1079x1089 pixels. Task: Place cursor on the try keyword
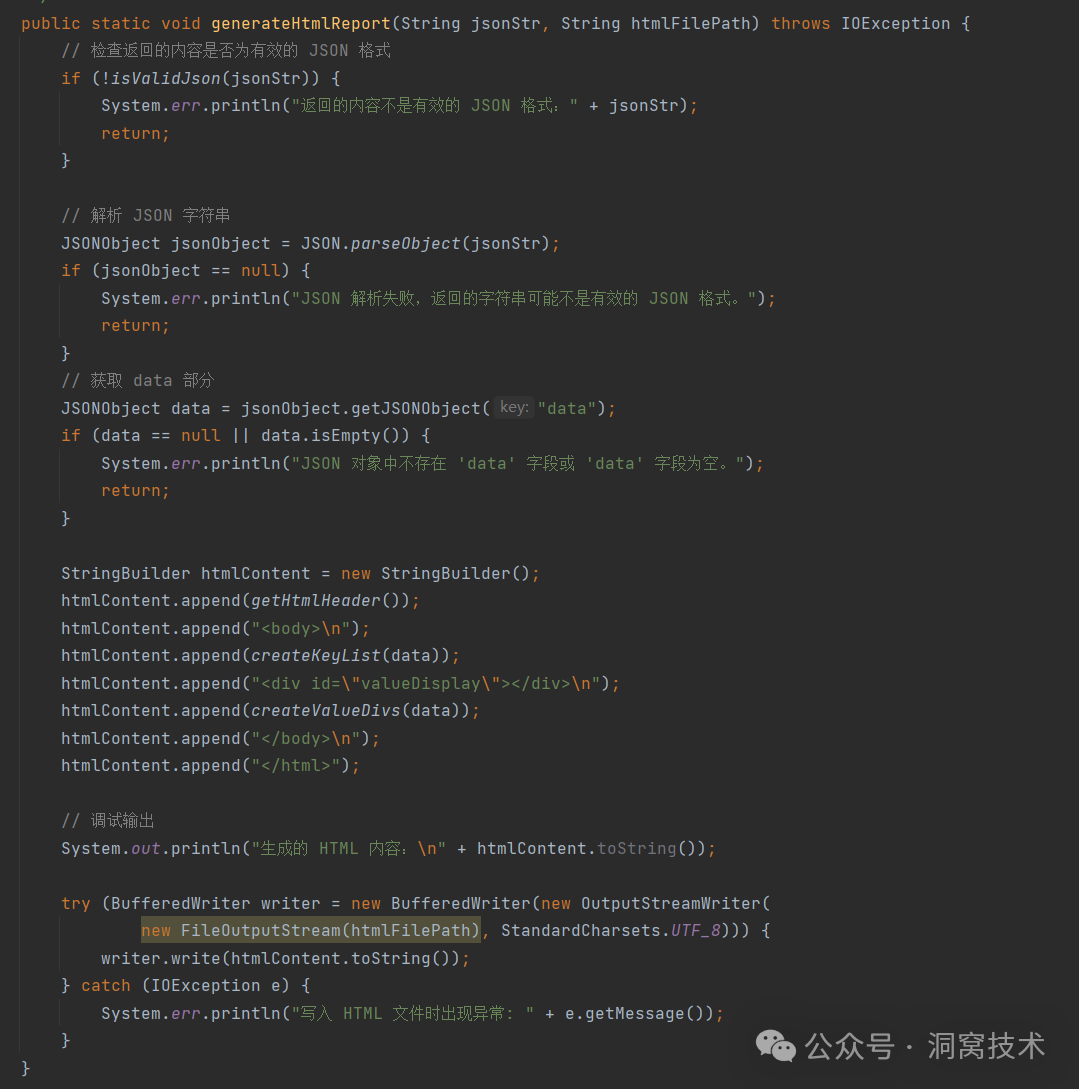pos(75,903)
